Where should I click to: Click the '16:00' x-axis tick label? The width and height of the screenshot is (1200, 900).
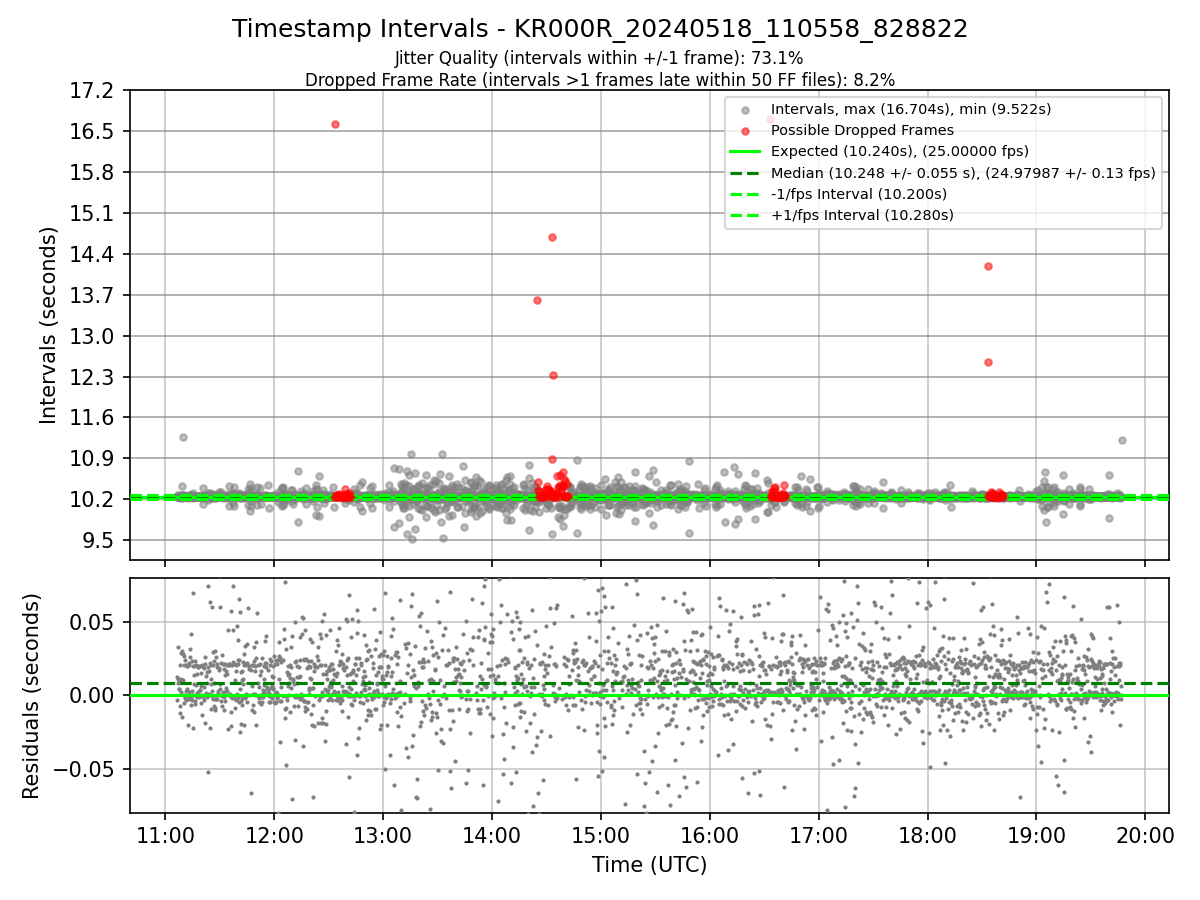click(x=709, y=837)
